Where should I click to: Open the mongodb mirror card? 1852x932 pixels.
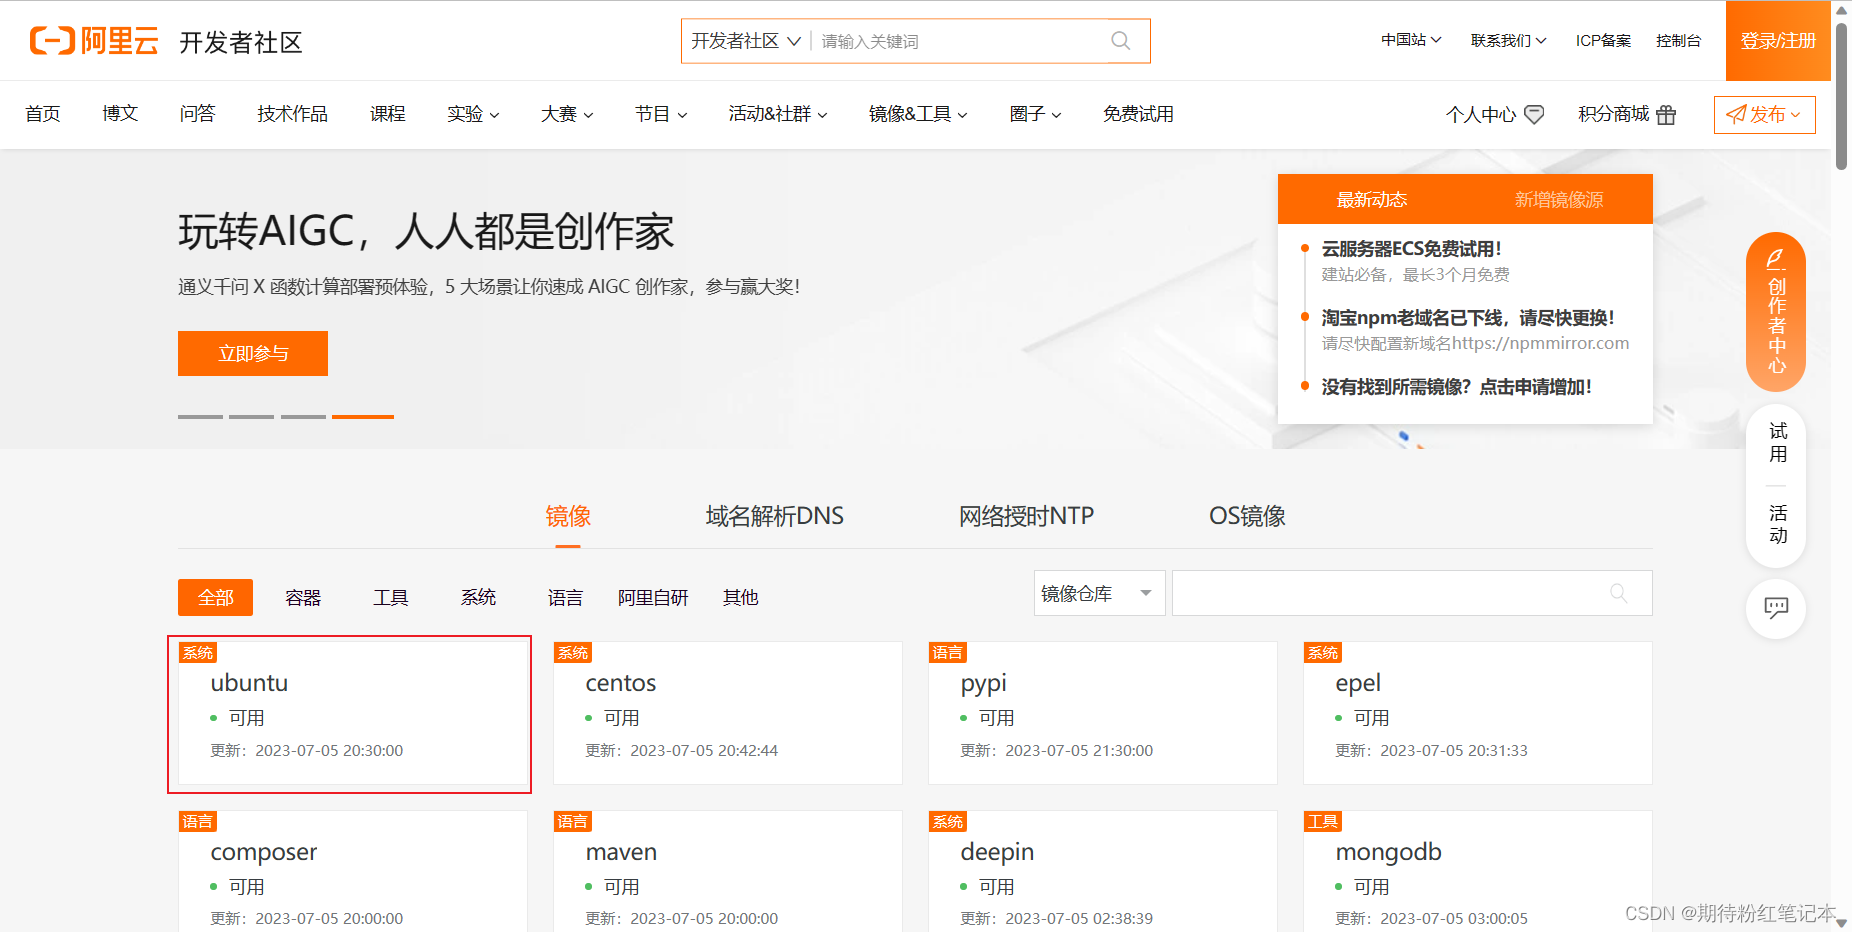1477,871
